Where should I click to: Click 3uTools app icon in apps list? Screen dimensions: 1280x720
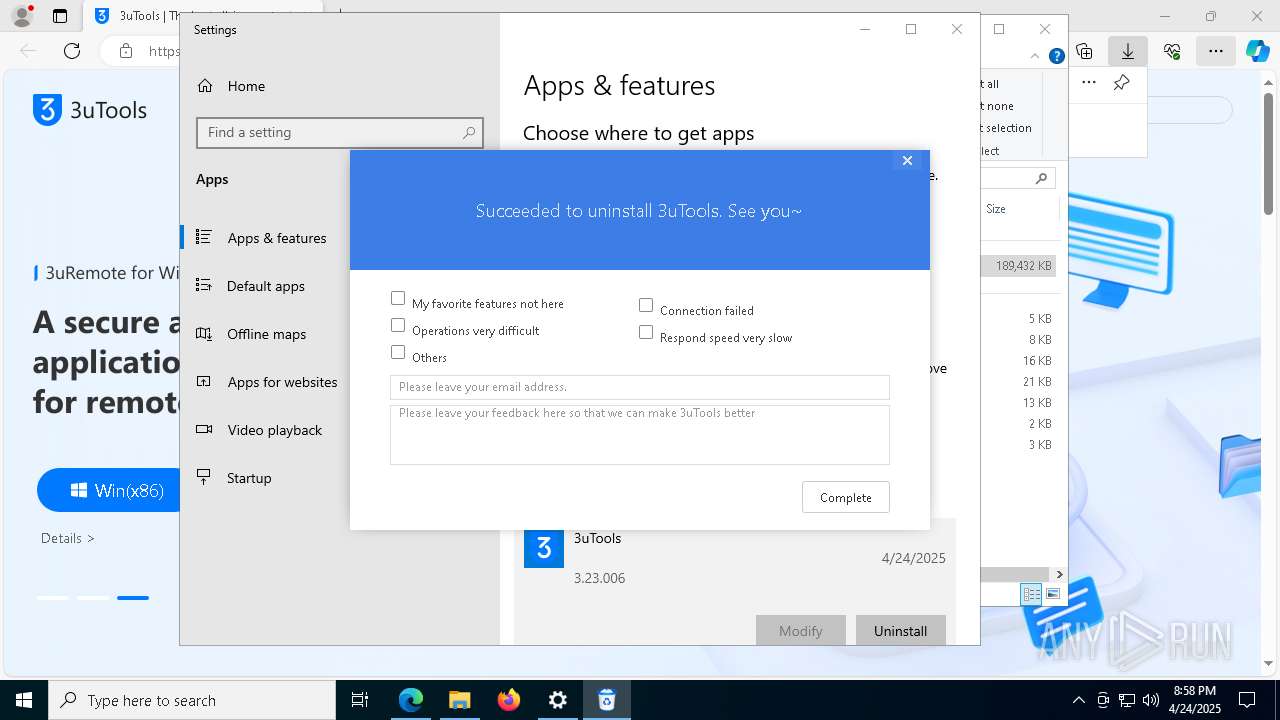[x=544, y=548]
